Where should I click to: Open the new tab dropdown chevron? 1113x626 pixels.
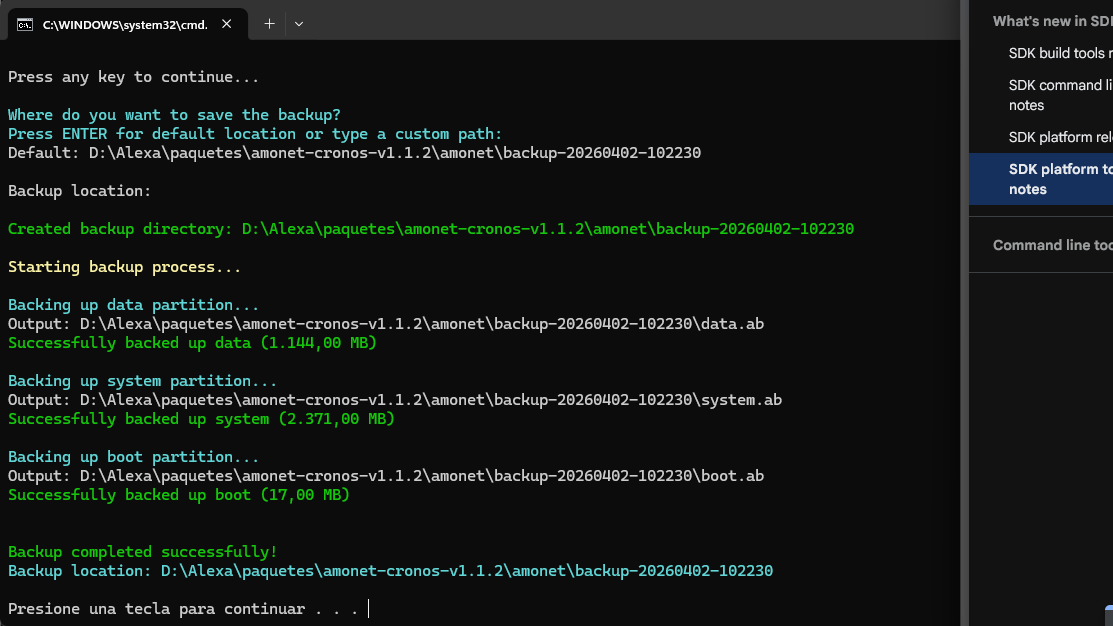pyautogui.click(x=297, y=23)
